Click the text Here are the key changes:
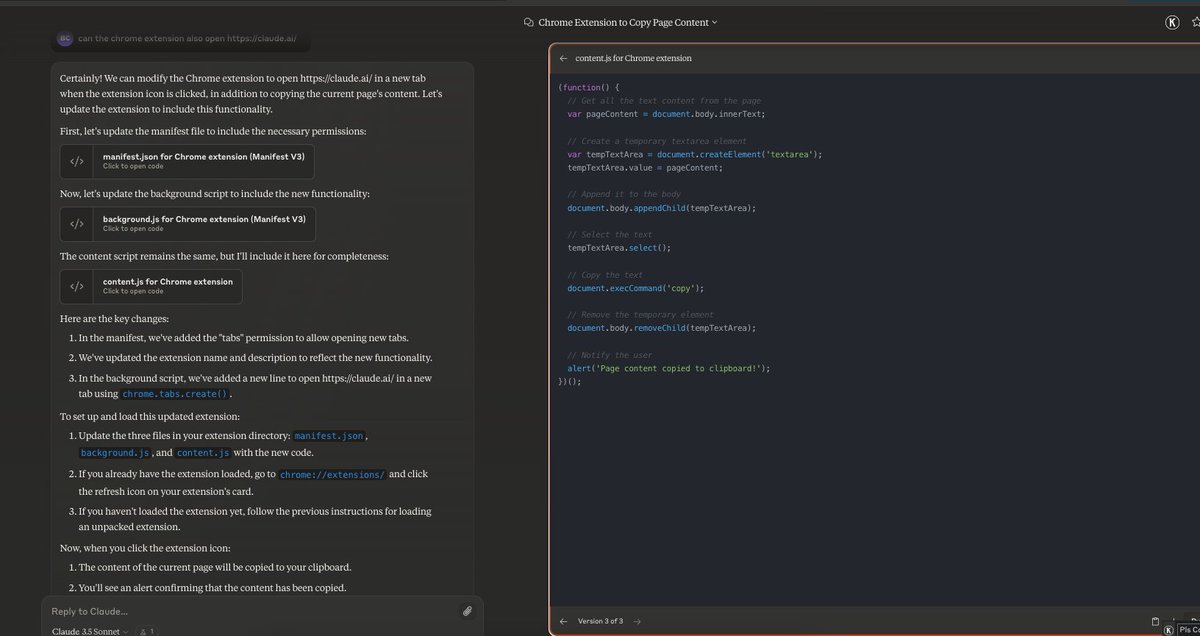This screenshot has height=636, width=1200. coord(114,318)
